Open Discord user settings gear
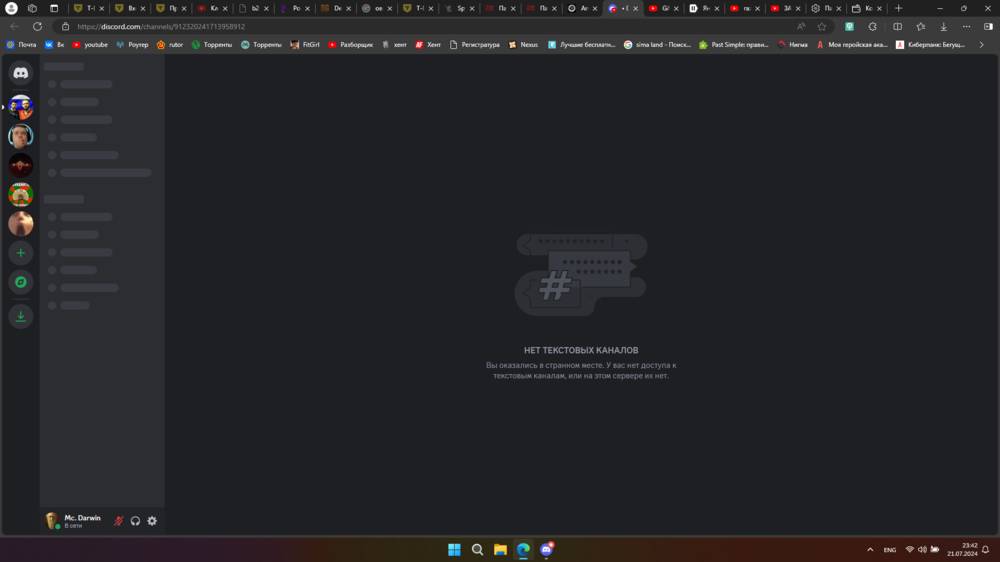 (152, 521)
